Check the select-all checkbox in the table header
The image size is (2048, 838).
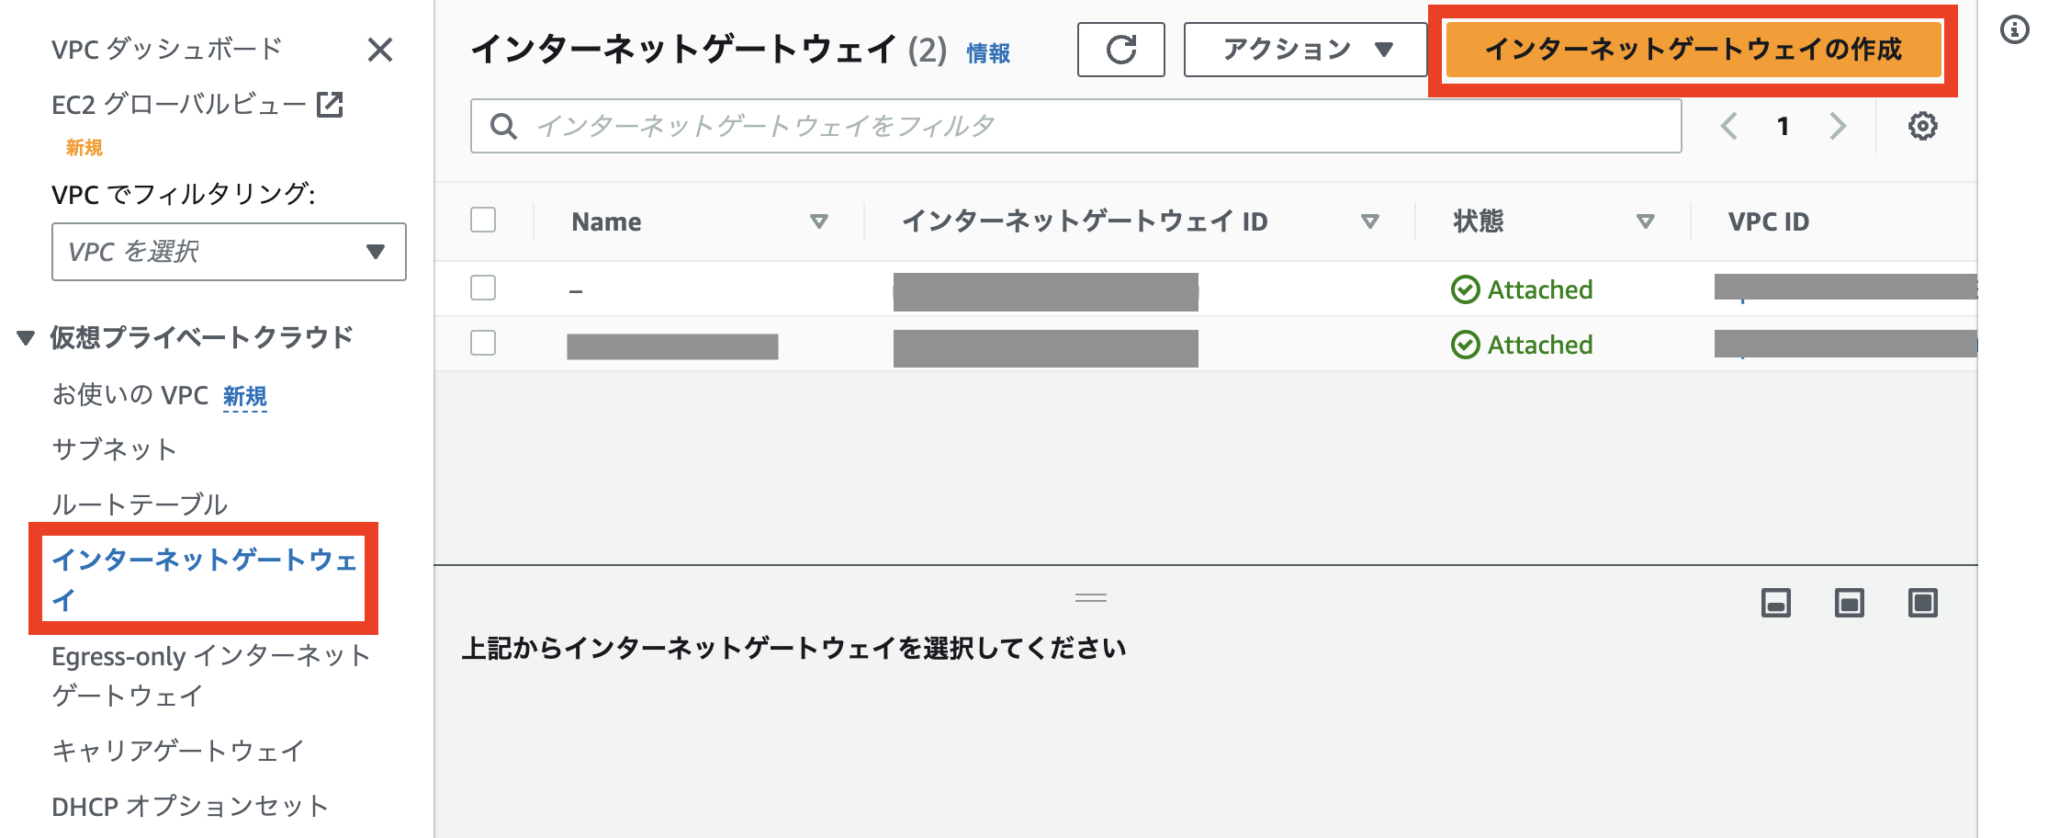483,220
